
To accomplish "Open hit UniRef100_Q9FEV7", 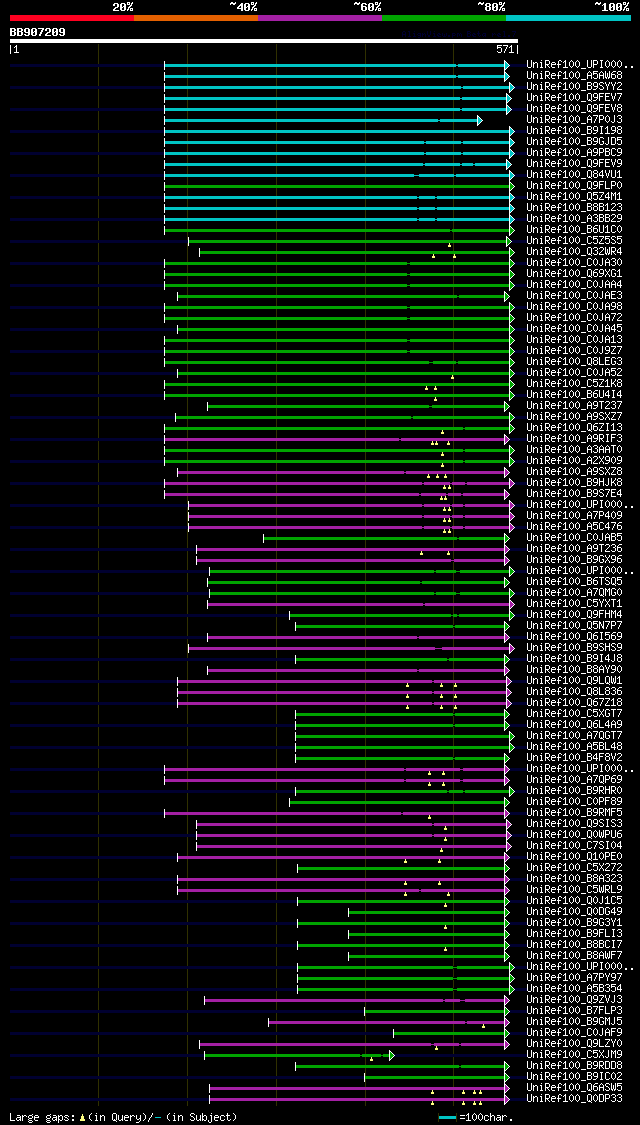I will pos(575,98).
